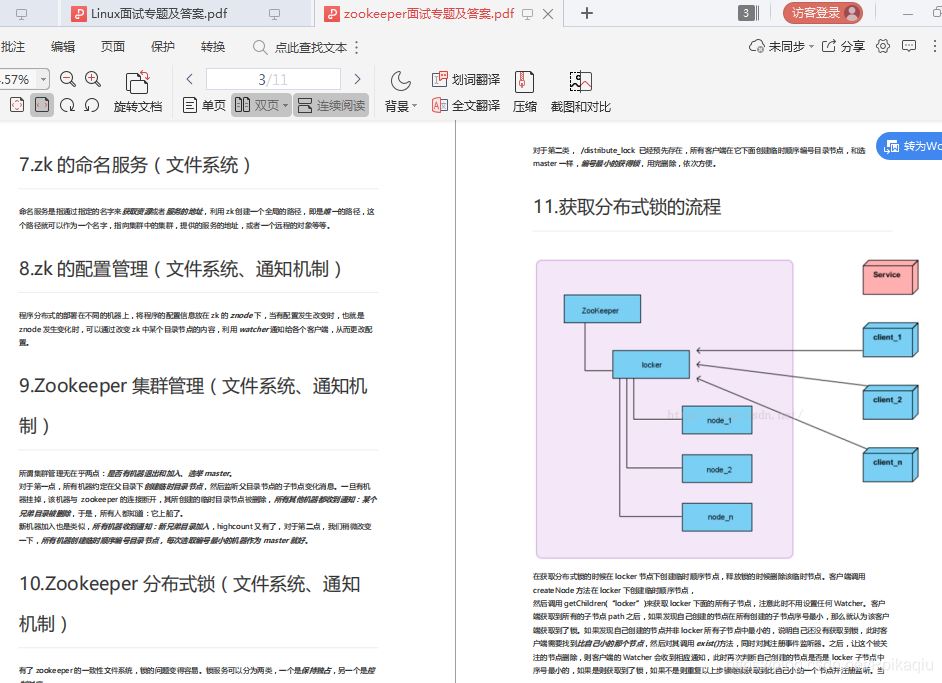Click the 访客登录 login button
This screenshot has width=942, height=683.
pos(822,13)
